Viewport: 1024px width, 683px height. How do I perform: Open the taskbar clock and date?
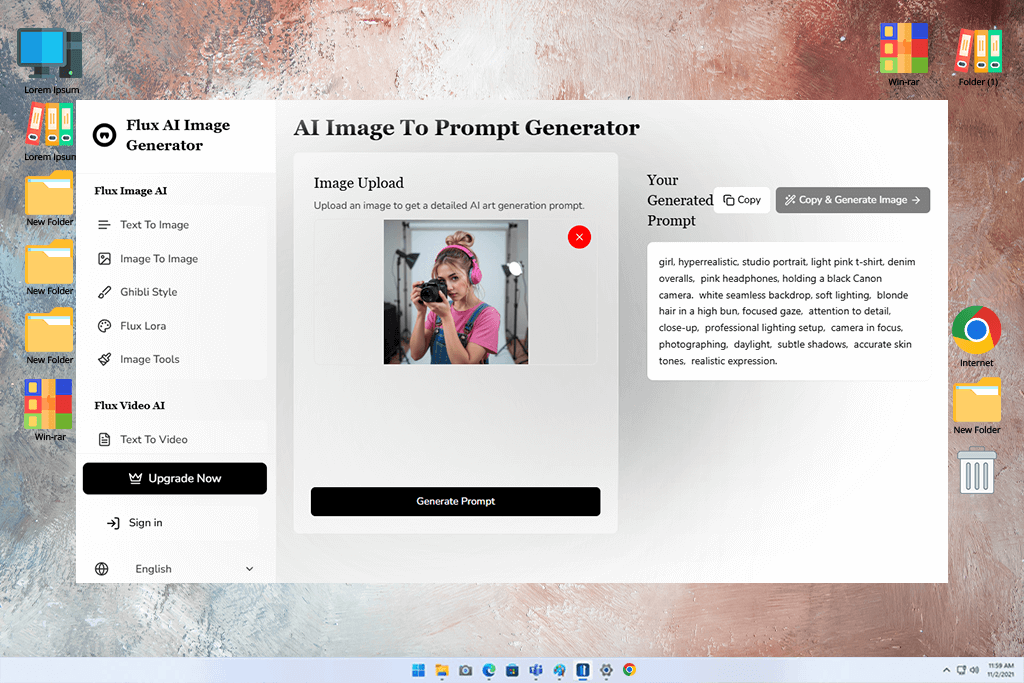click(1000, 670)
